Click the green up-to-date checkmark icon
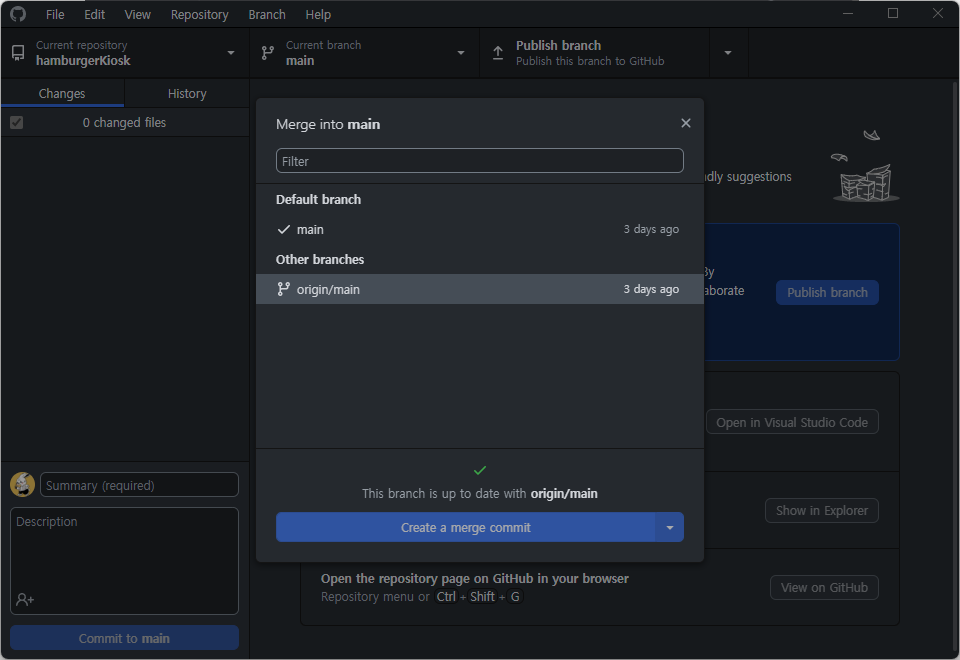This screenshot has height=660, width=960. (480, 470)
